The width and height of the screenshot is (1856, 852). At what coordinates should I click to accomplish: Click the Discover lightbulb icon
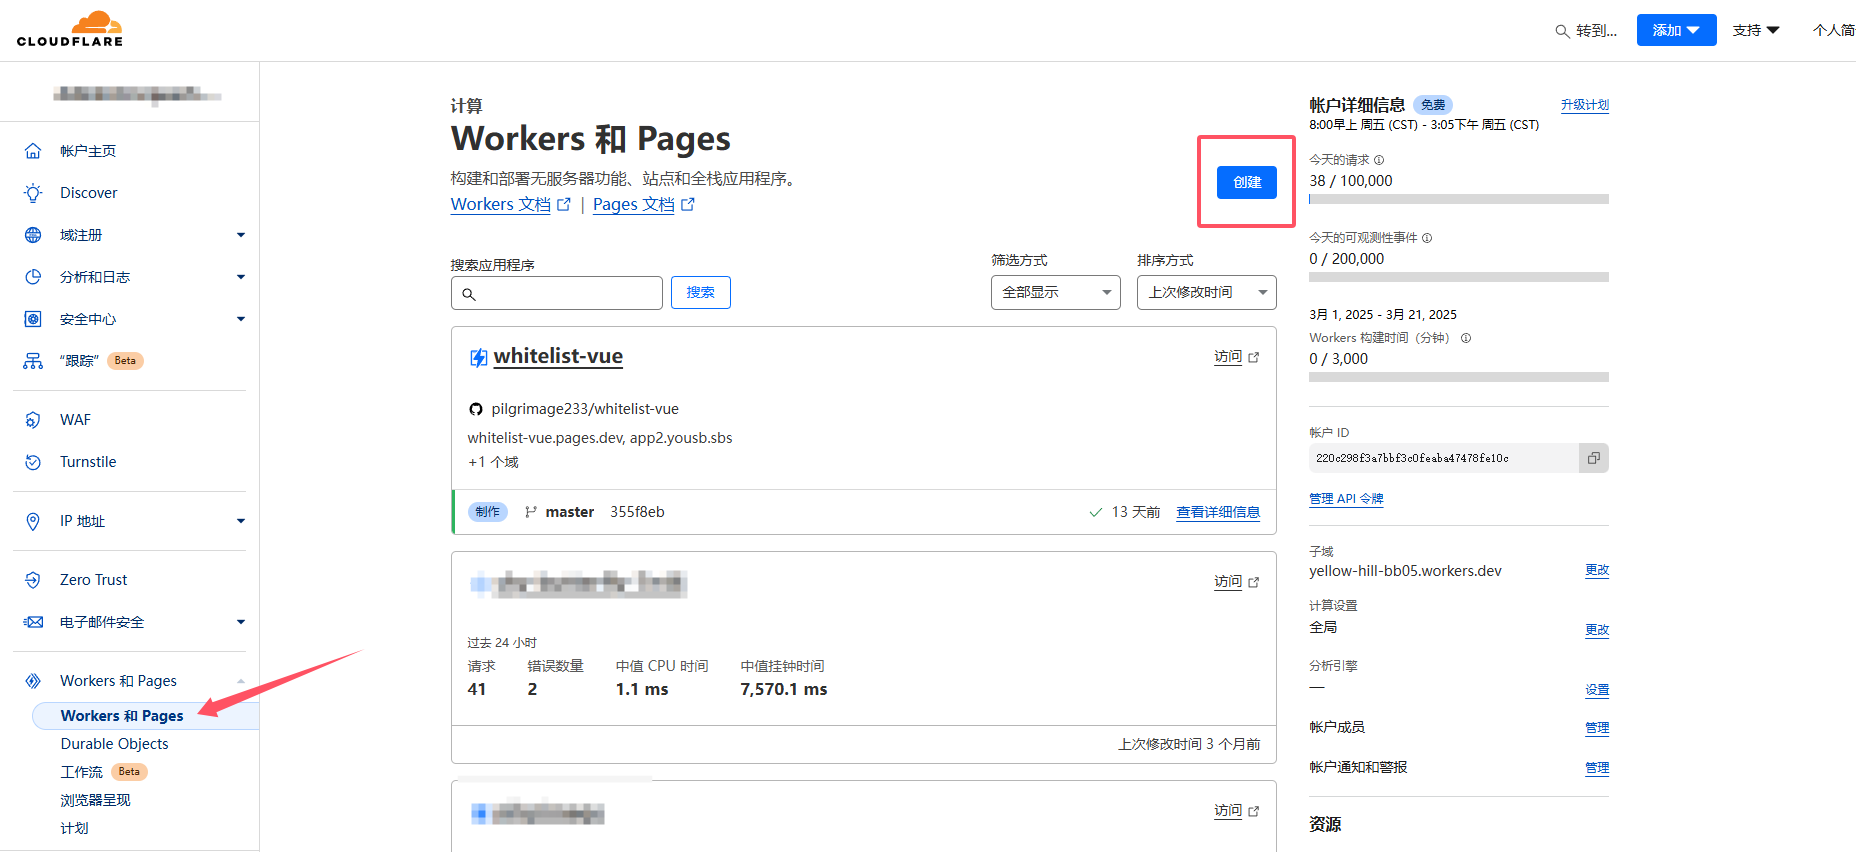point(33,193)
